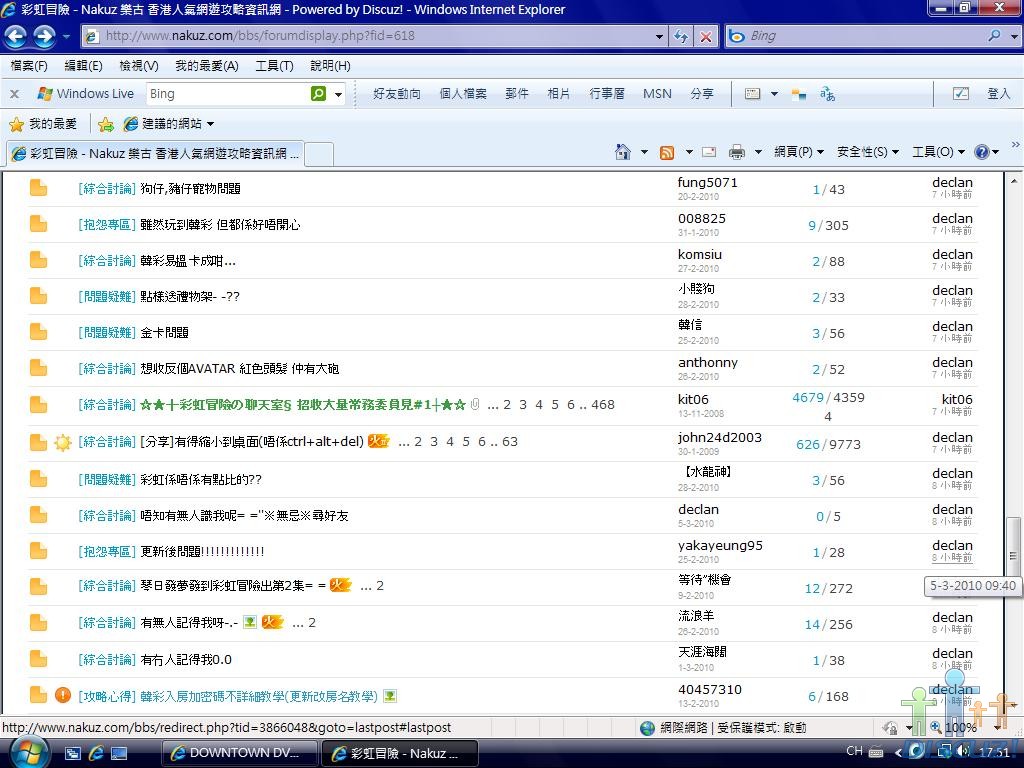The image size is (1024, 768).
Task: Click the orange RSS feeds icon
Action: click(667, 153)
